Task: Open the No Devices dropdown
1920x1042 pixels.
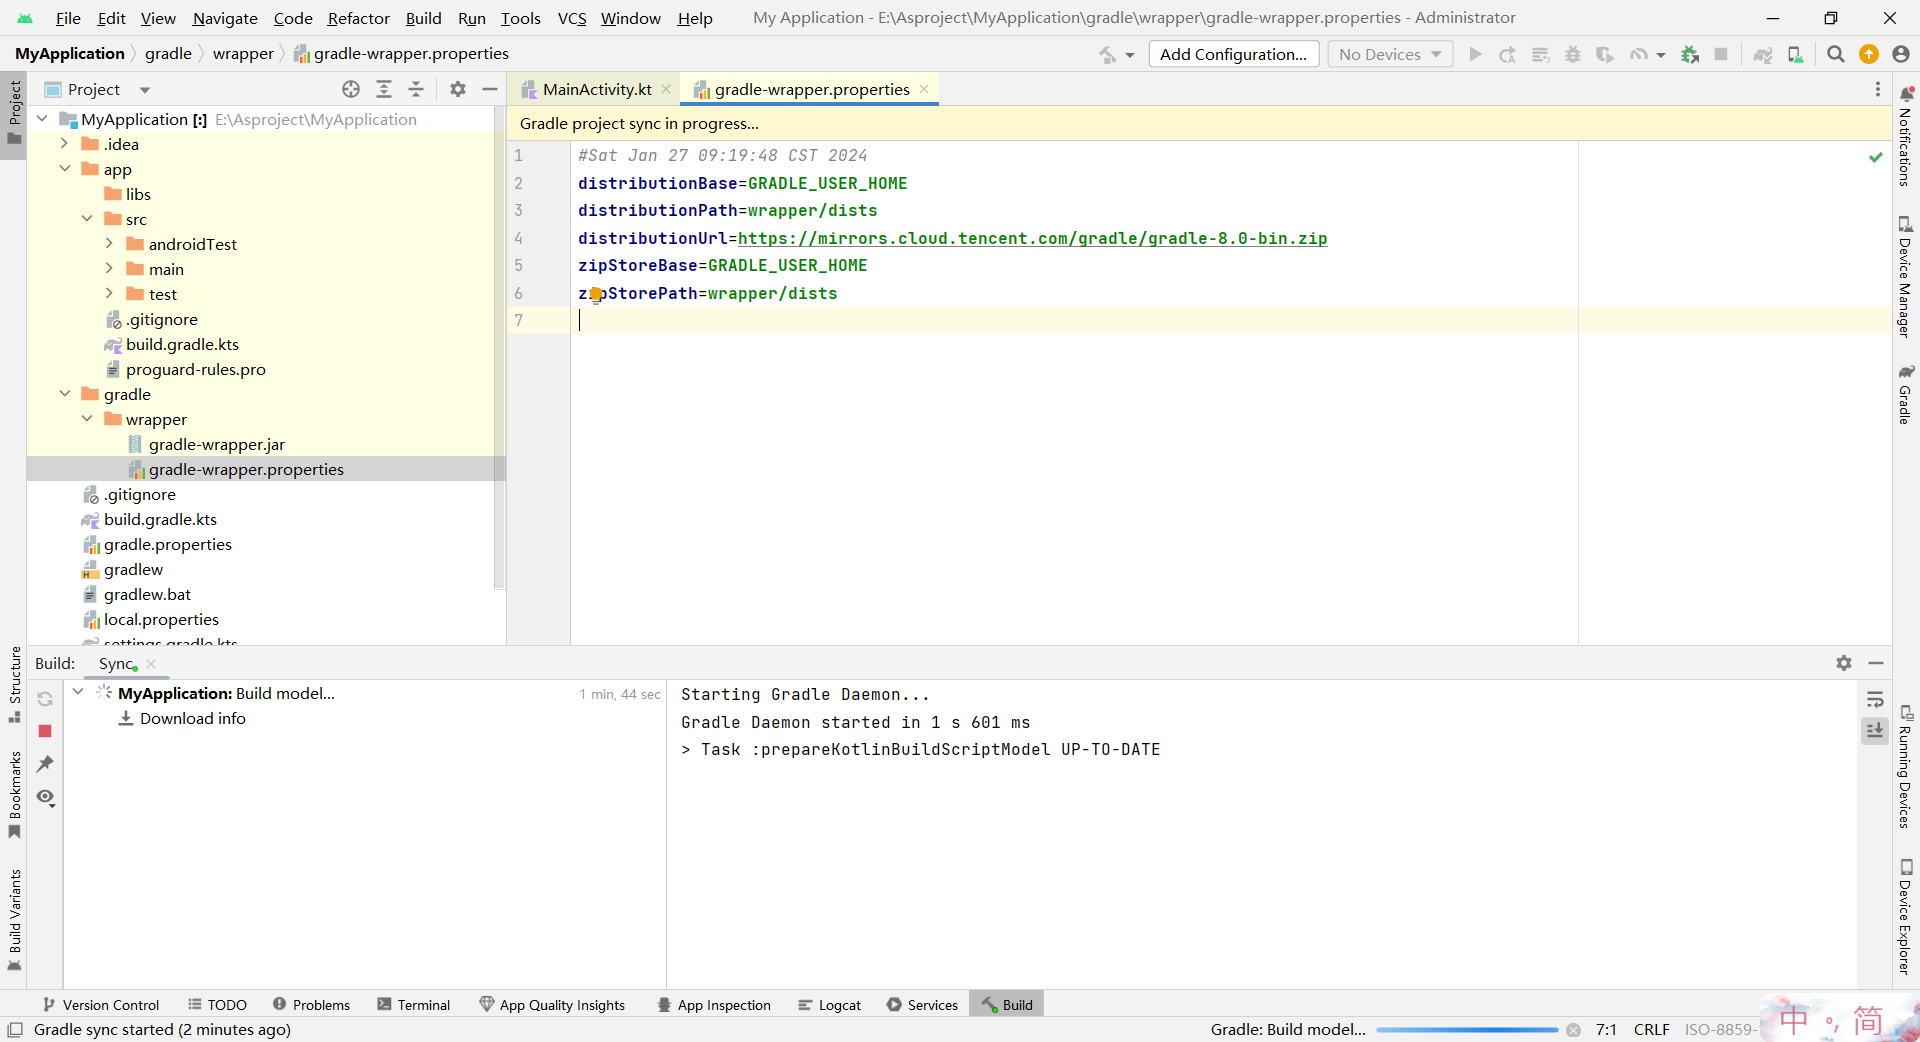Action: pyautogui.click(x=1390, y=54)
